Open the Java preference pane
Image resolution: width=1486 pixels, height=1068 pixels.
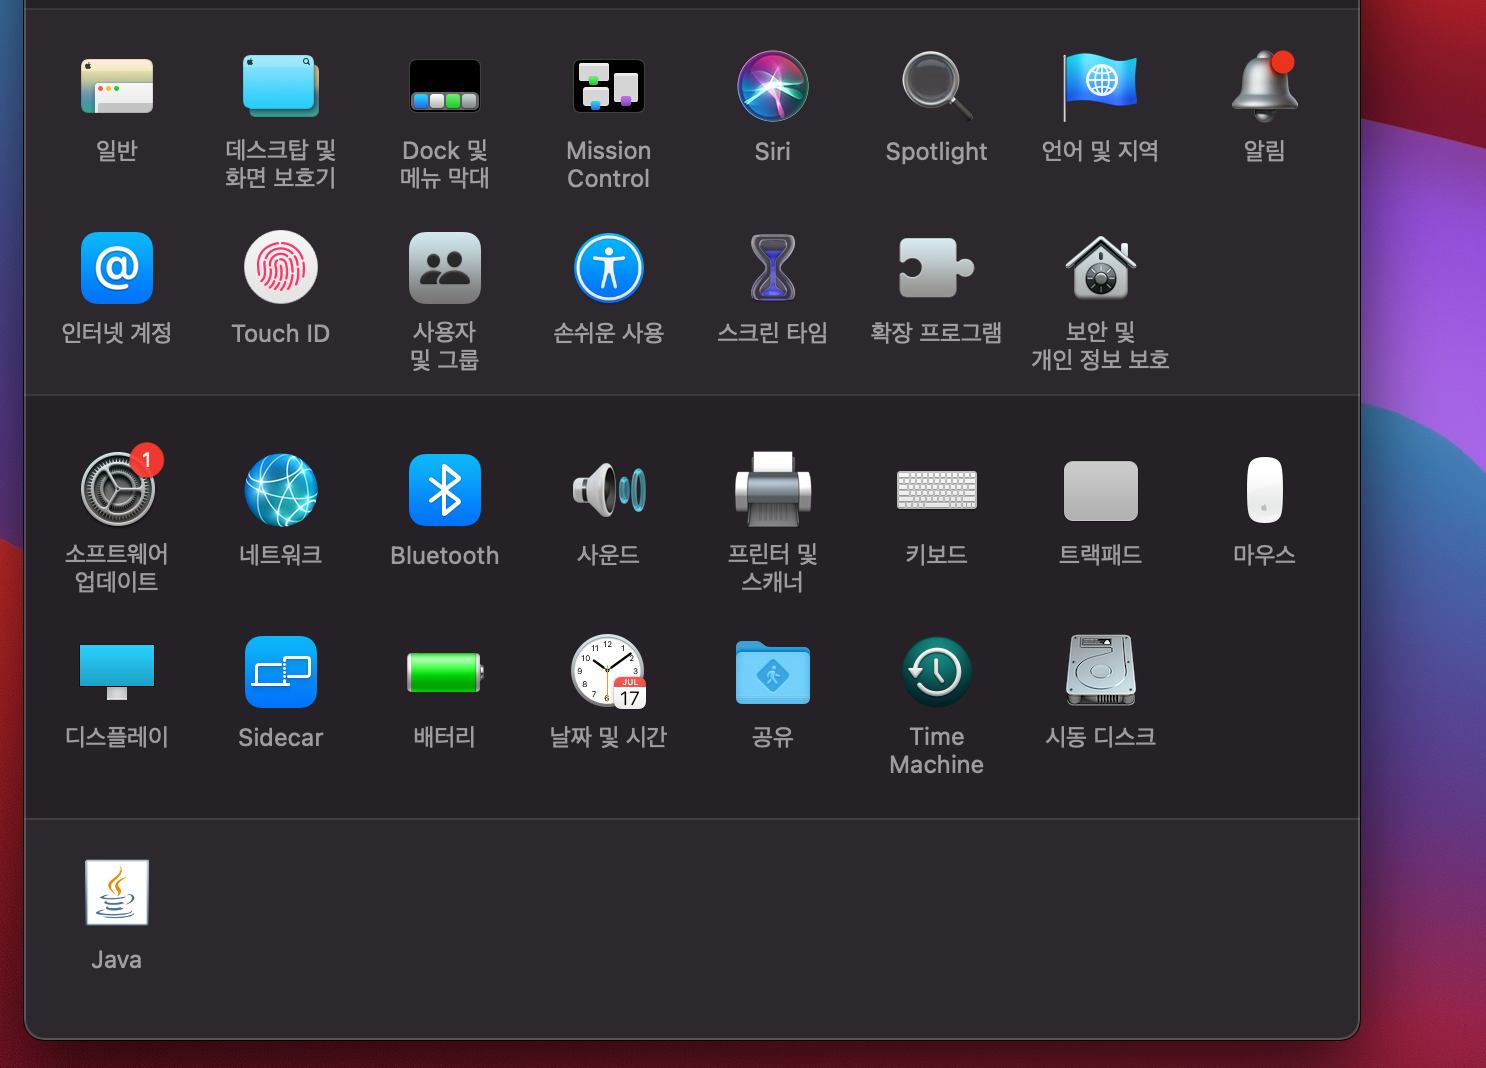pyautogui.click(x=117, y=893)
